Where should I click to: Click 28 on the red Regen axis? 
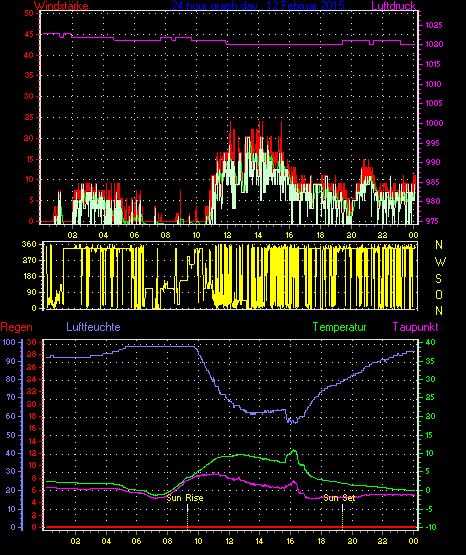(x=31, y=355)
